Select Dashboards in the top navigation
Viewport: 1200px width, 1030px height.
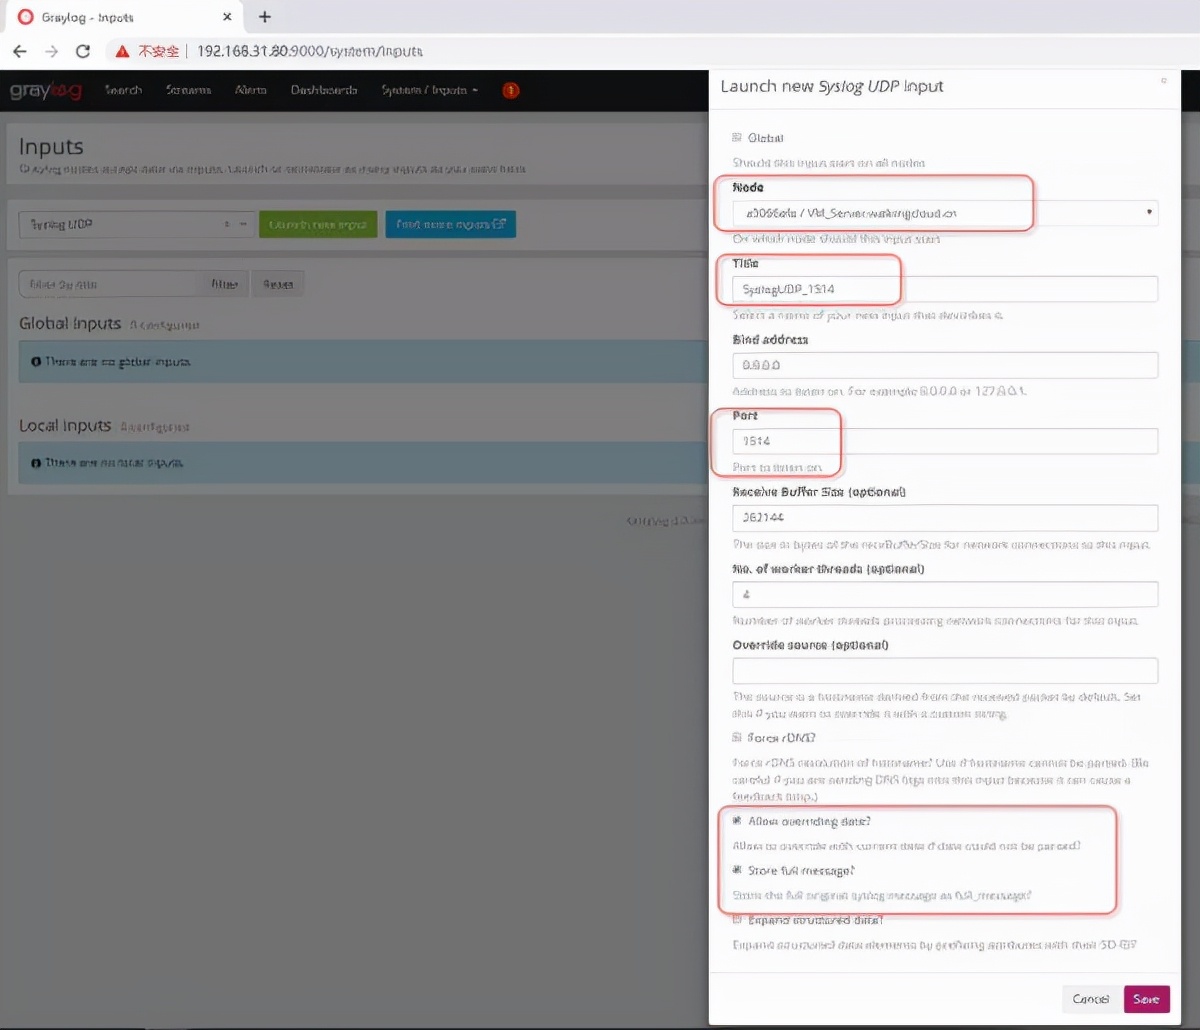coord(324,90)
